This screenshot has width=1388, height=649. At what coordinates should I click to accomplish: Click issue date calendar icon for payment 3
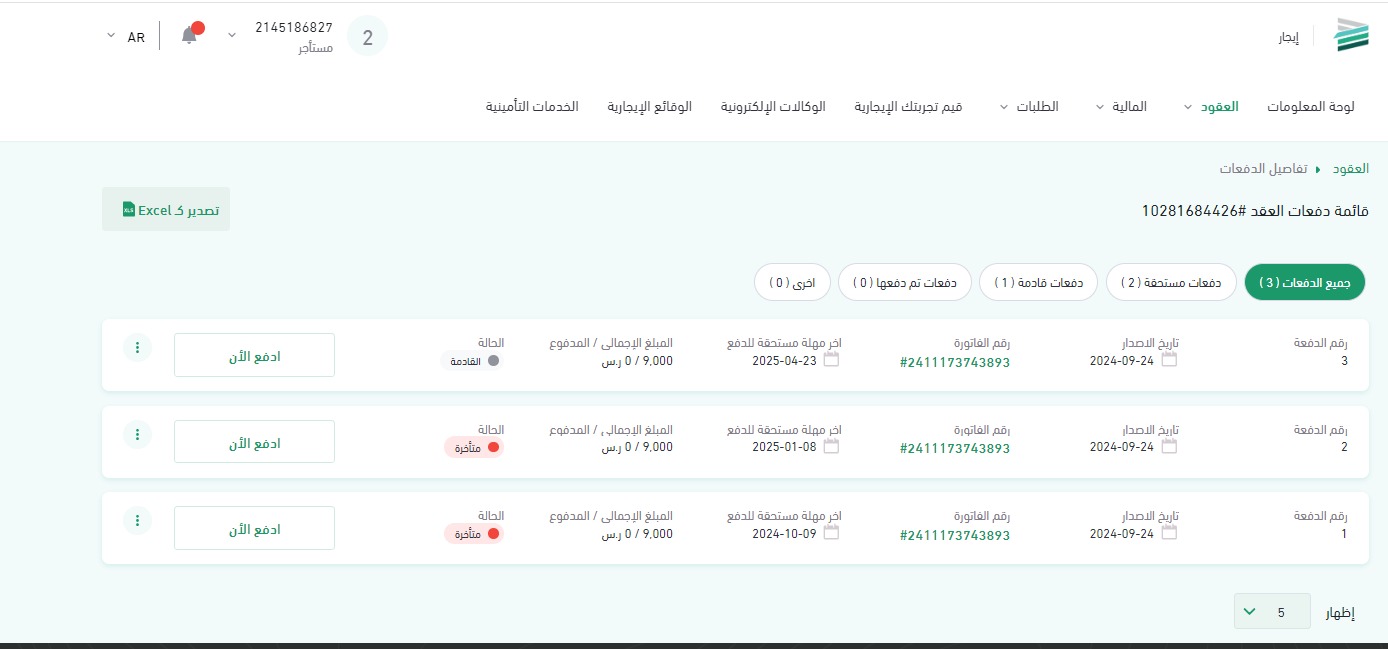click(x=1169, y=360)
